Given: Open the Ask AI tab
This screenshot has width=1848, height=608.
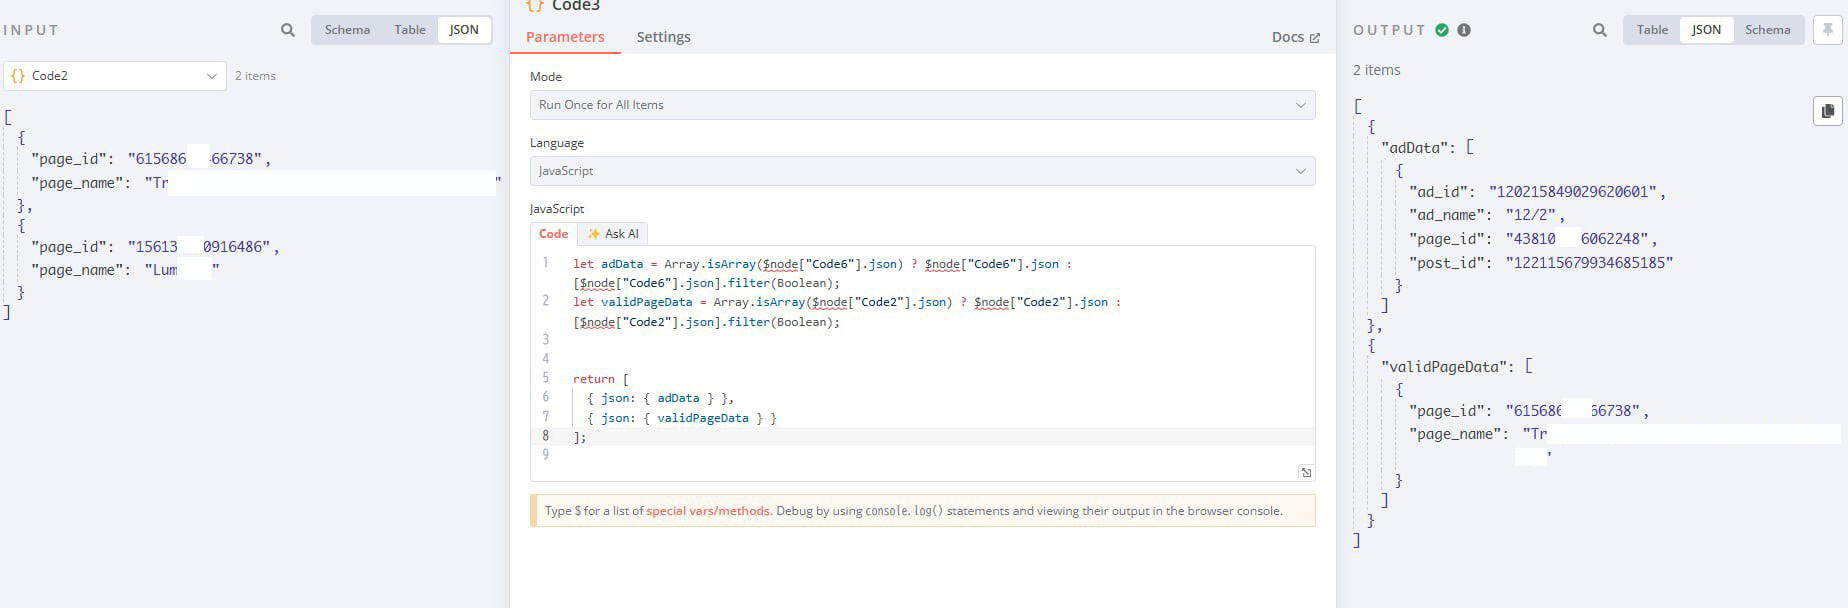Looking at the screenshot, I should pyautogui.click(x=613, y=234).
